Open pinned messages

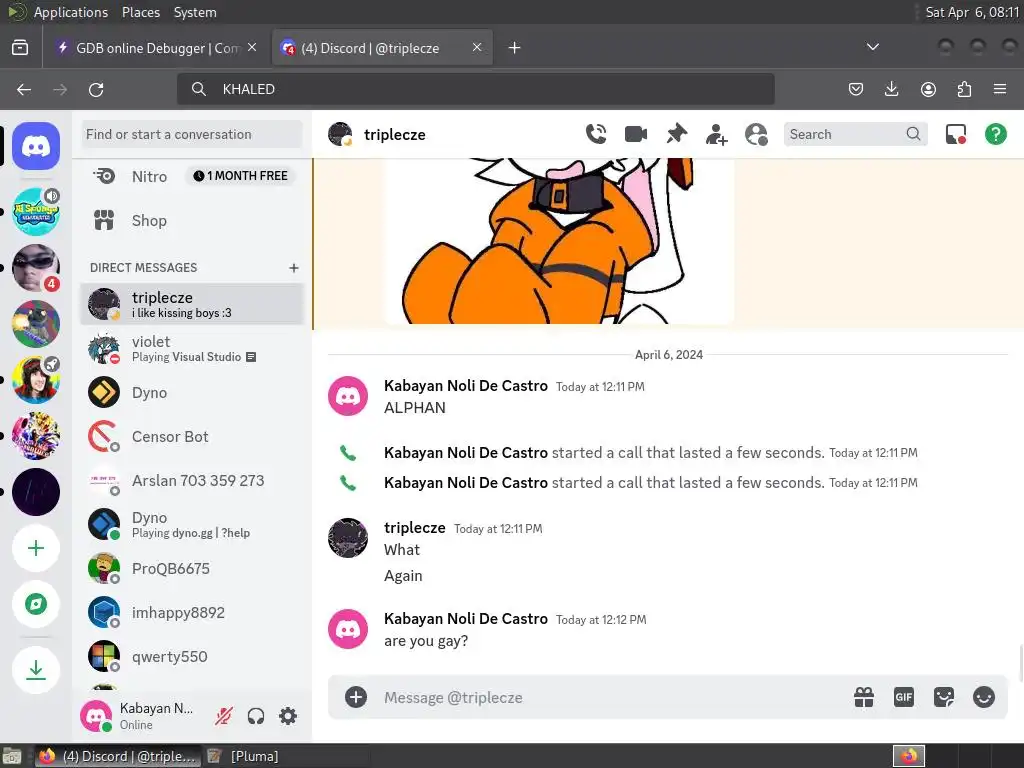tap(677, 134)
